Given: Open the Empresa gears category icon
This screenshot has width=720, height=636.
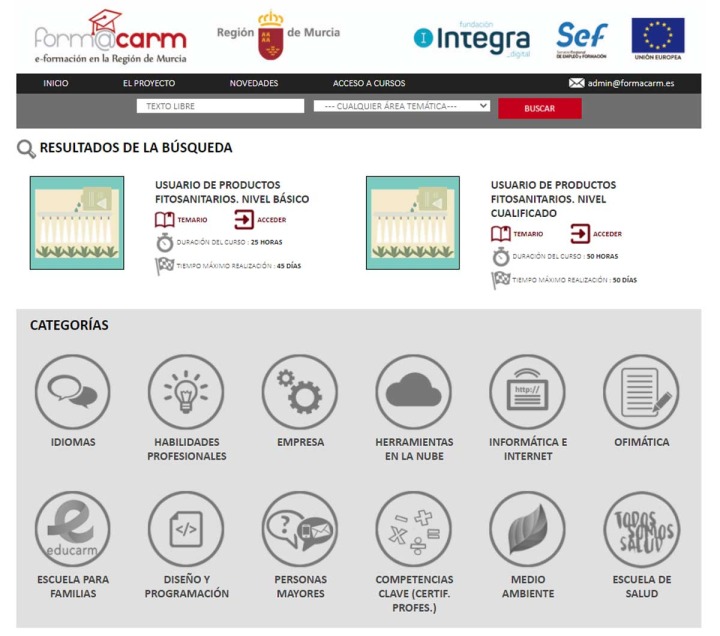Looking at the screenshot, I should click(300, 392).
